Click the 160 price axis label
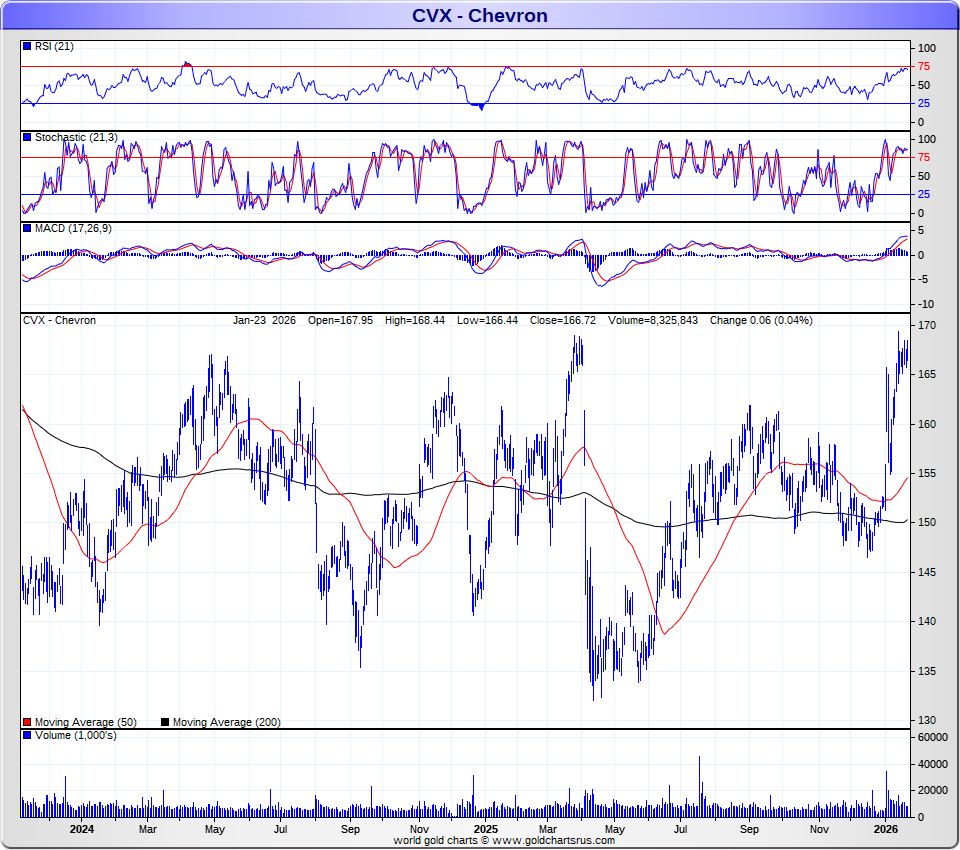Image resolution: width=960 pixels, height=850 pixels. (927, 424)
